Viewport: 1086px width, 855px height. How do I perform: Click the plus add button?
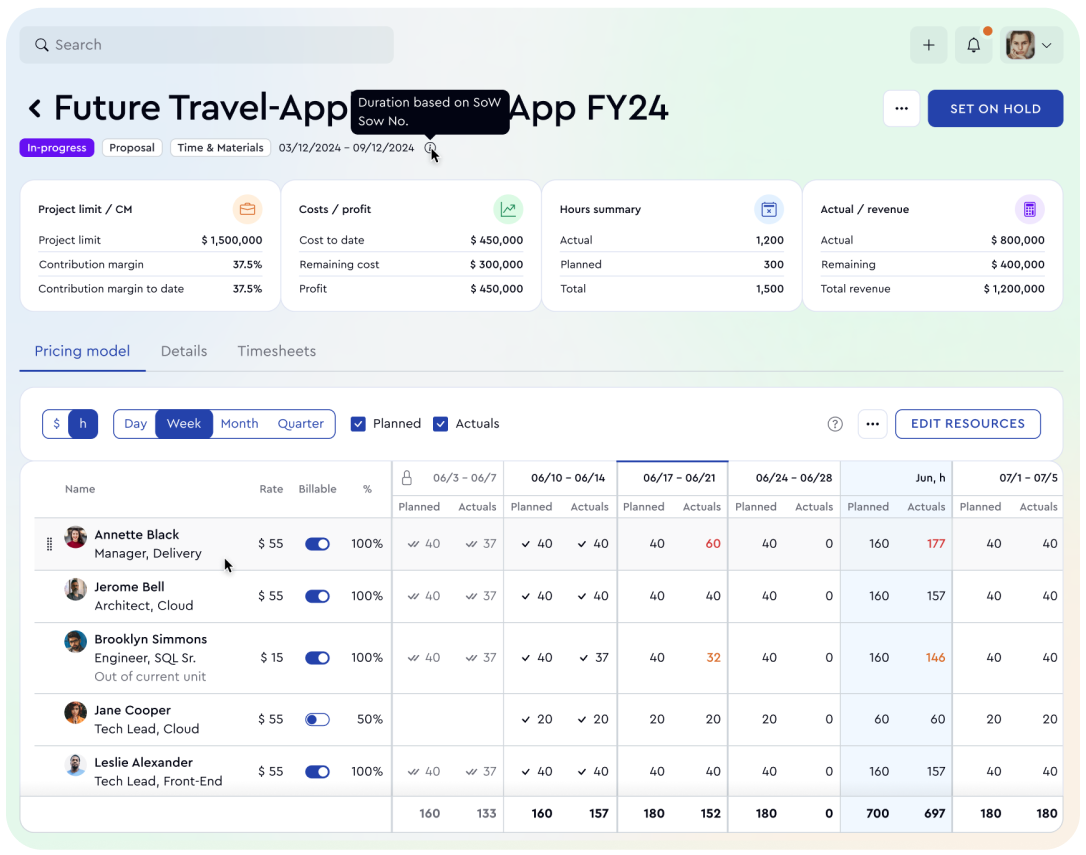(x=929, y=45)
